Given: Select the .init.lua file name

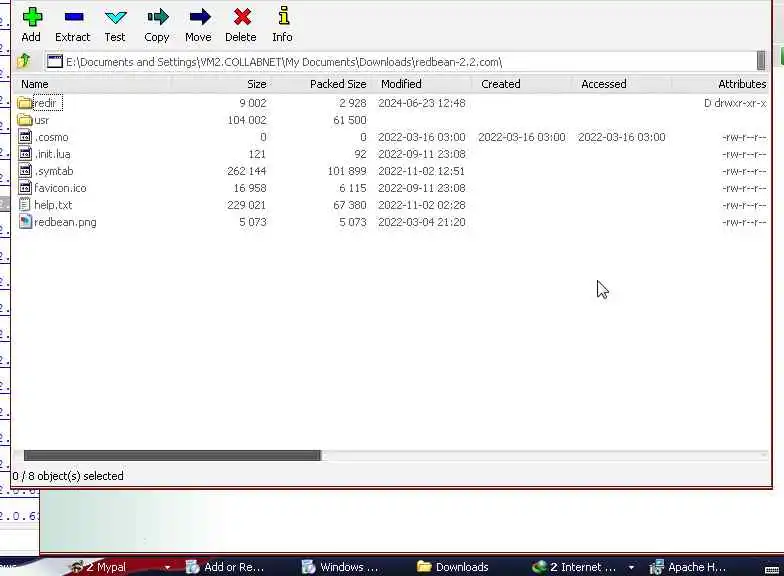Looking at the screenshot, I should [52, 154].
